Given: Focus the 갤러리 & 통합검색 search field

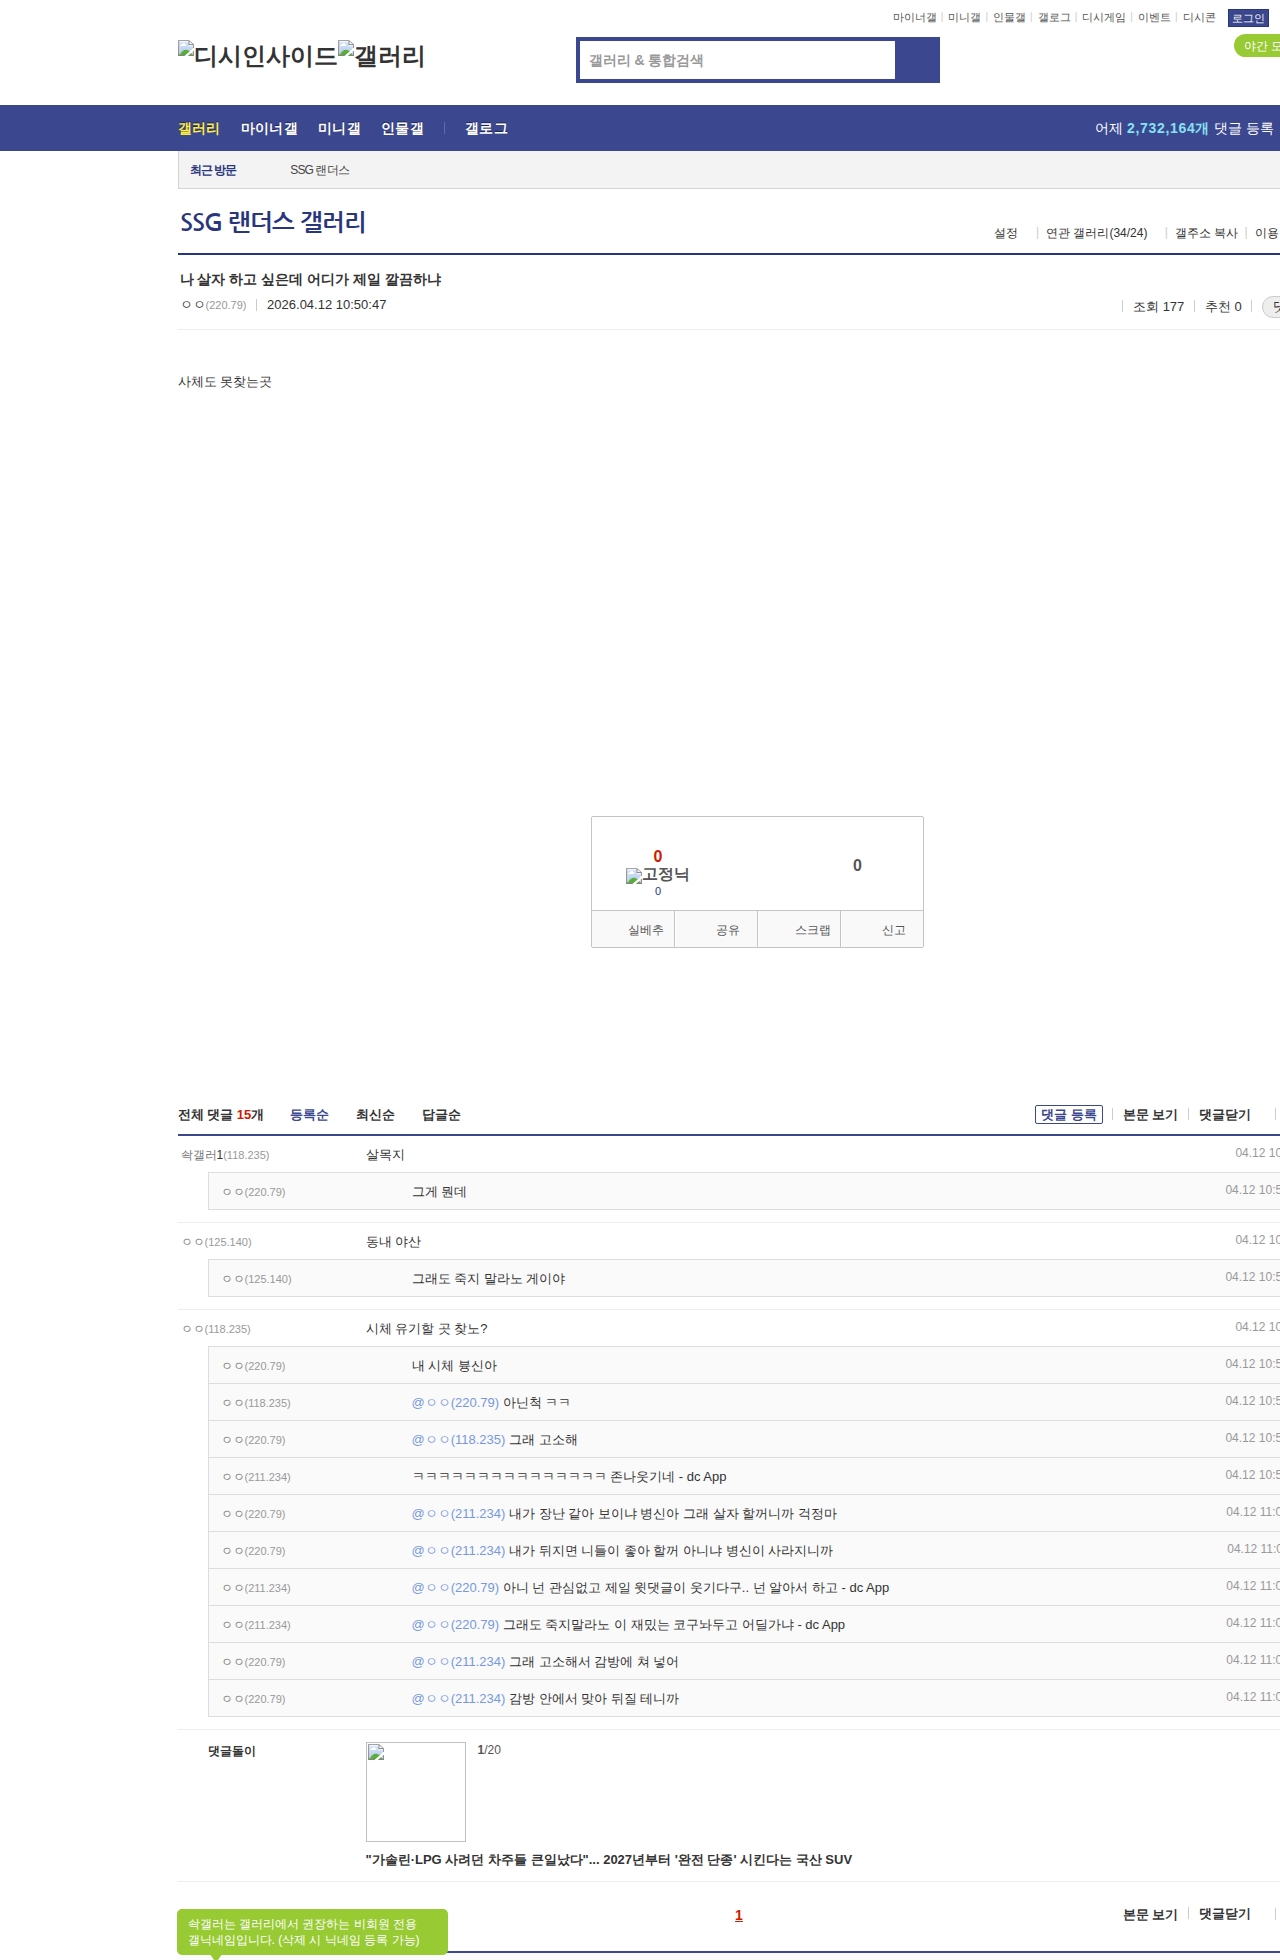Looking at the screenshot, I should 738,60.
